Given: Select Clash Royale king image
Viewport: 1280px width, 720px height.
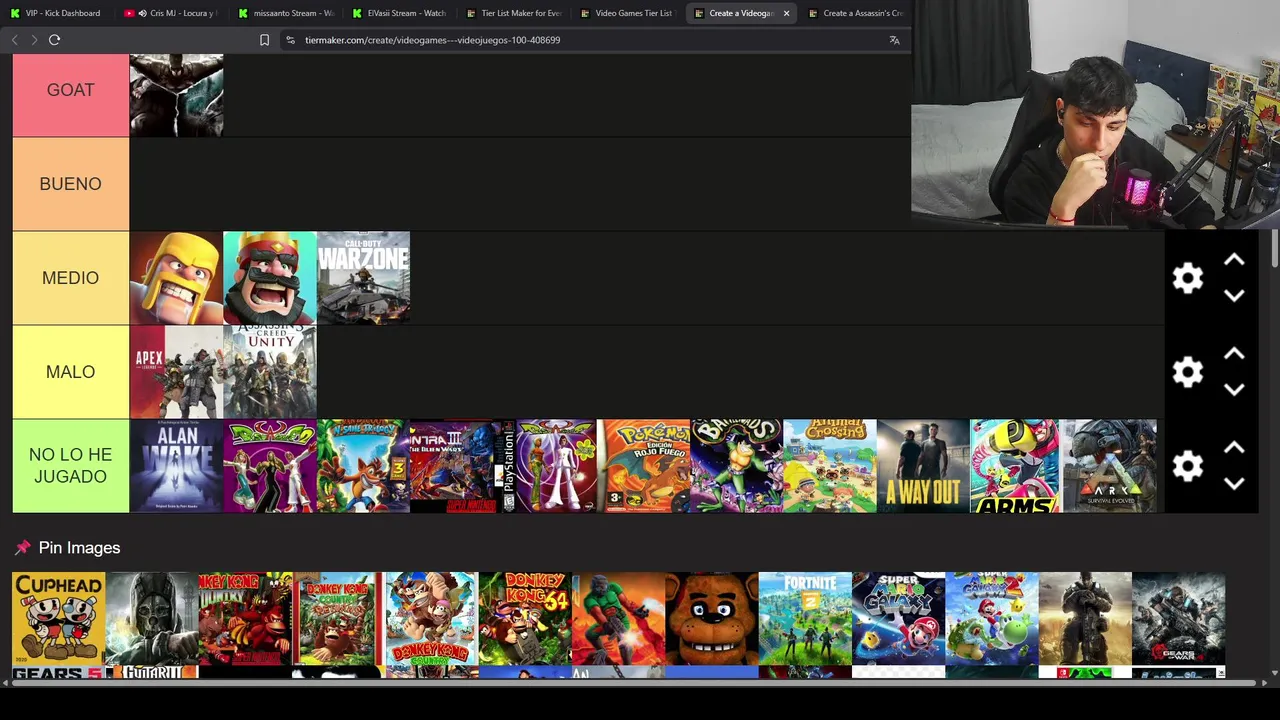Looking at the screenshot, I should 270,278.
